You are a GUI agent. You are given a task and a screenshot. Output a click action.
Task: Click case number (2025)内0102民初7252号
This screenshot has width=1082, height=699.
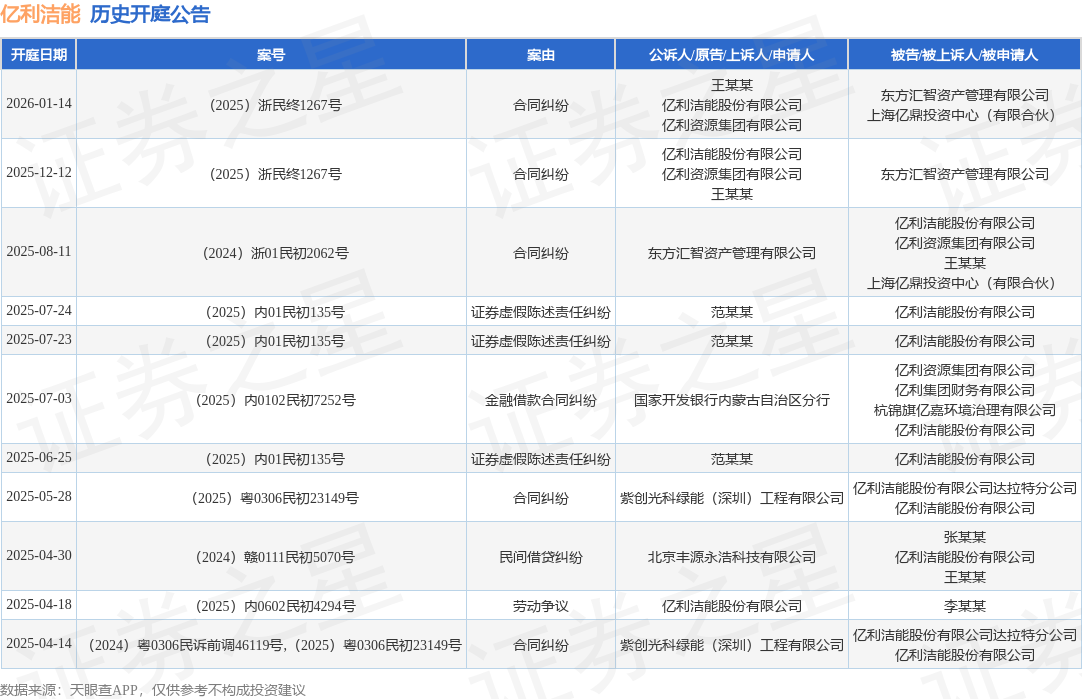click(275, 400)
